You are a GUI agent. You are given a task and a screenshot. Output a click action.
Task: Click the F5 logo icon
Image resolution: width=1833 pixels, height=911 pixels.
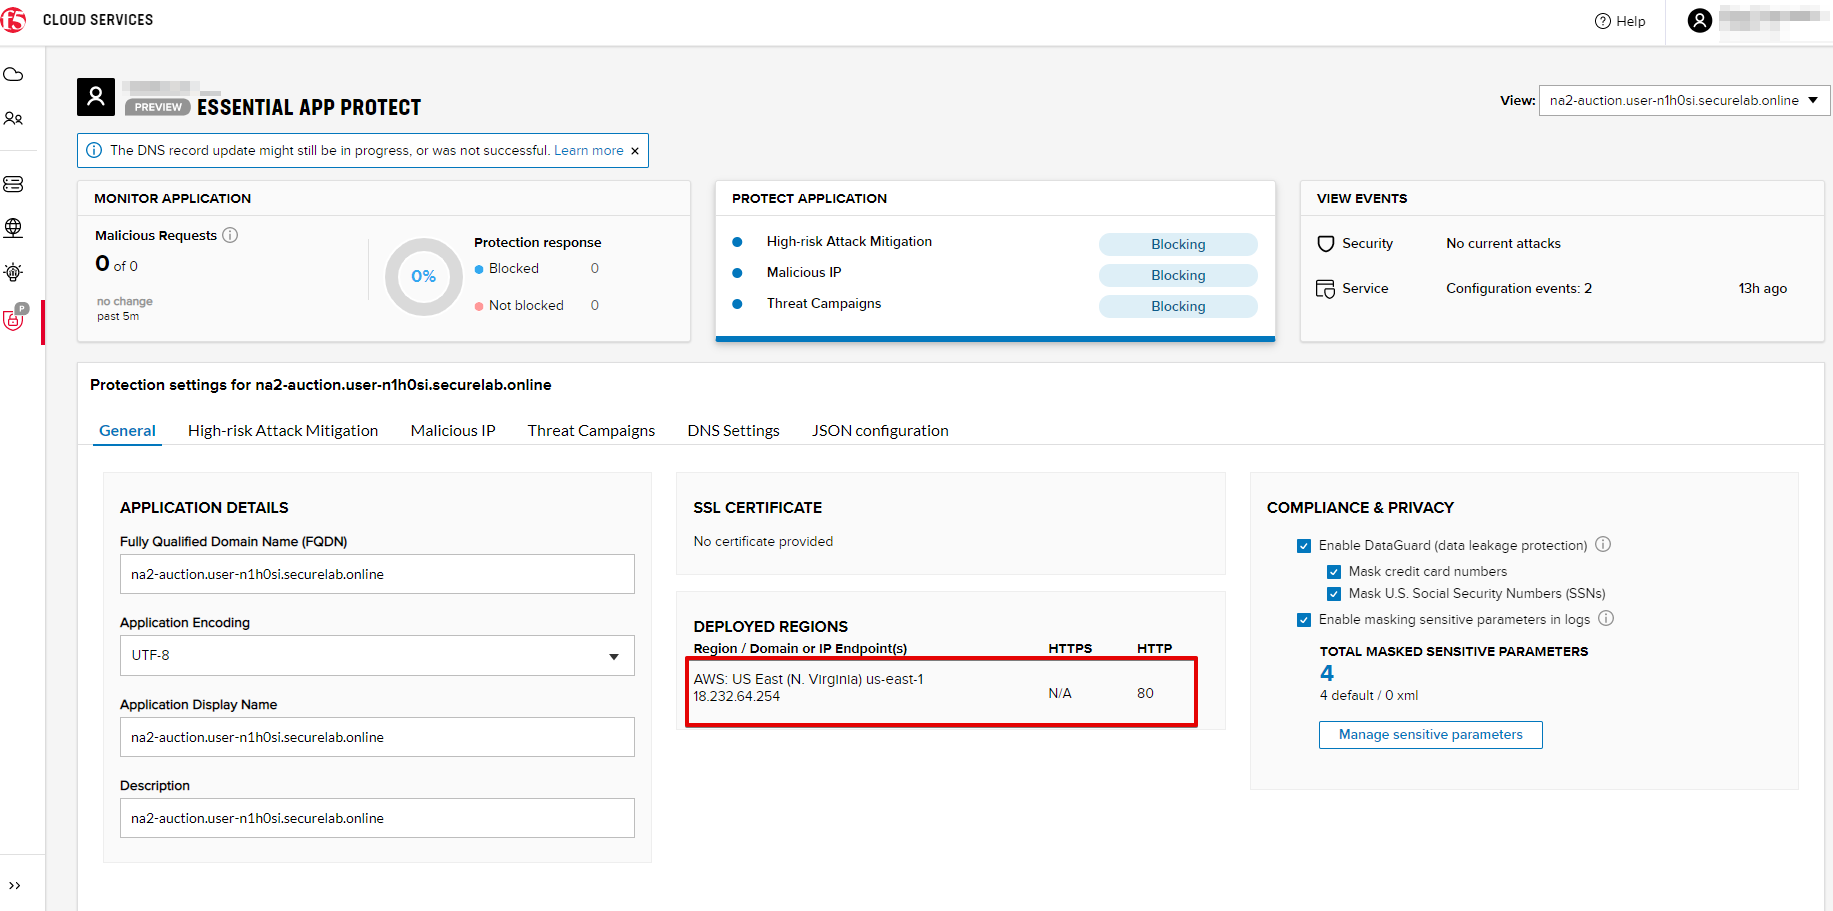[13, 20]
